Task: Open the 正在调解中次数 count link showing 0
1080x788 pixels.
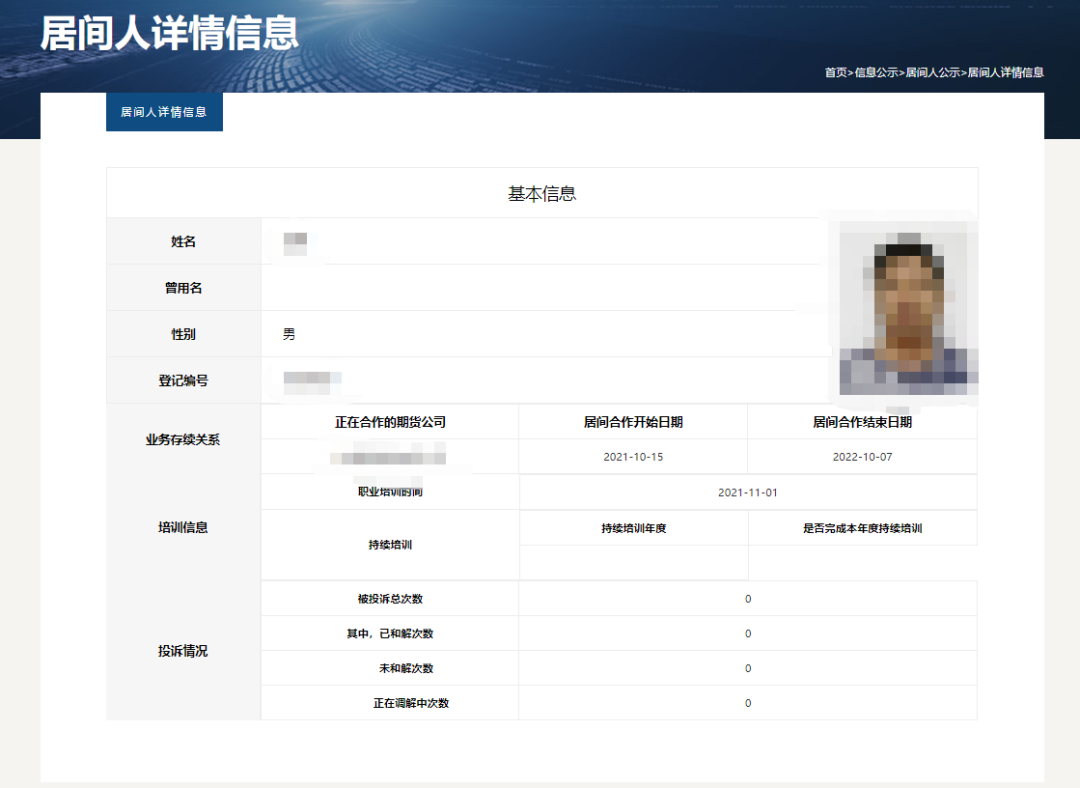Action: [747, 703]
